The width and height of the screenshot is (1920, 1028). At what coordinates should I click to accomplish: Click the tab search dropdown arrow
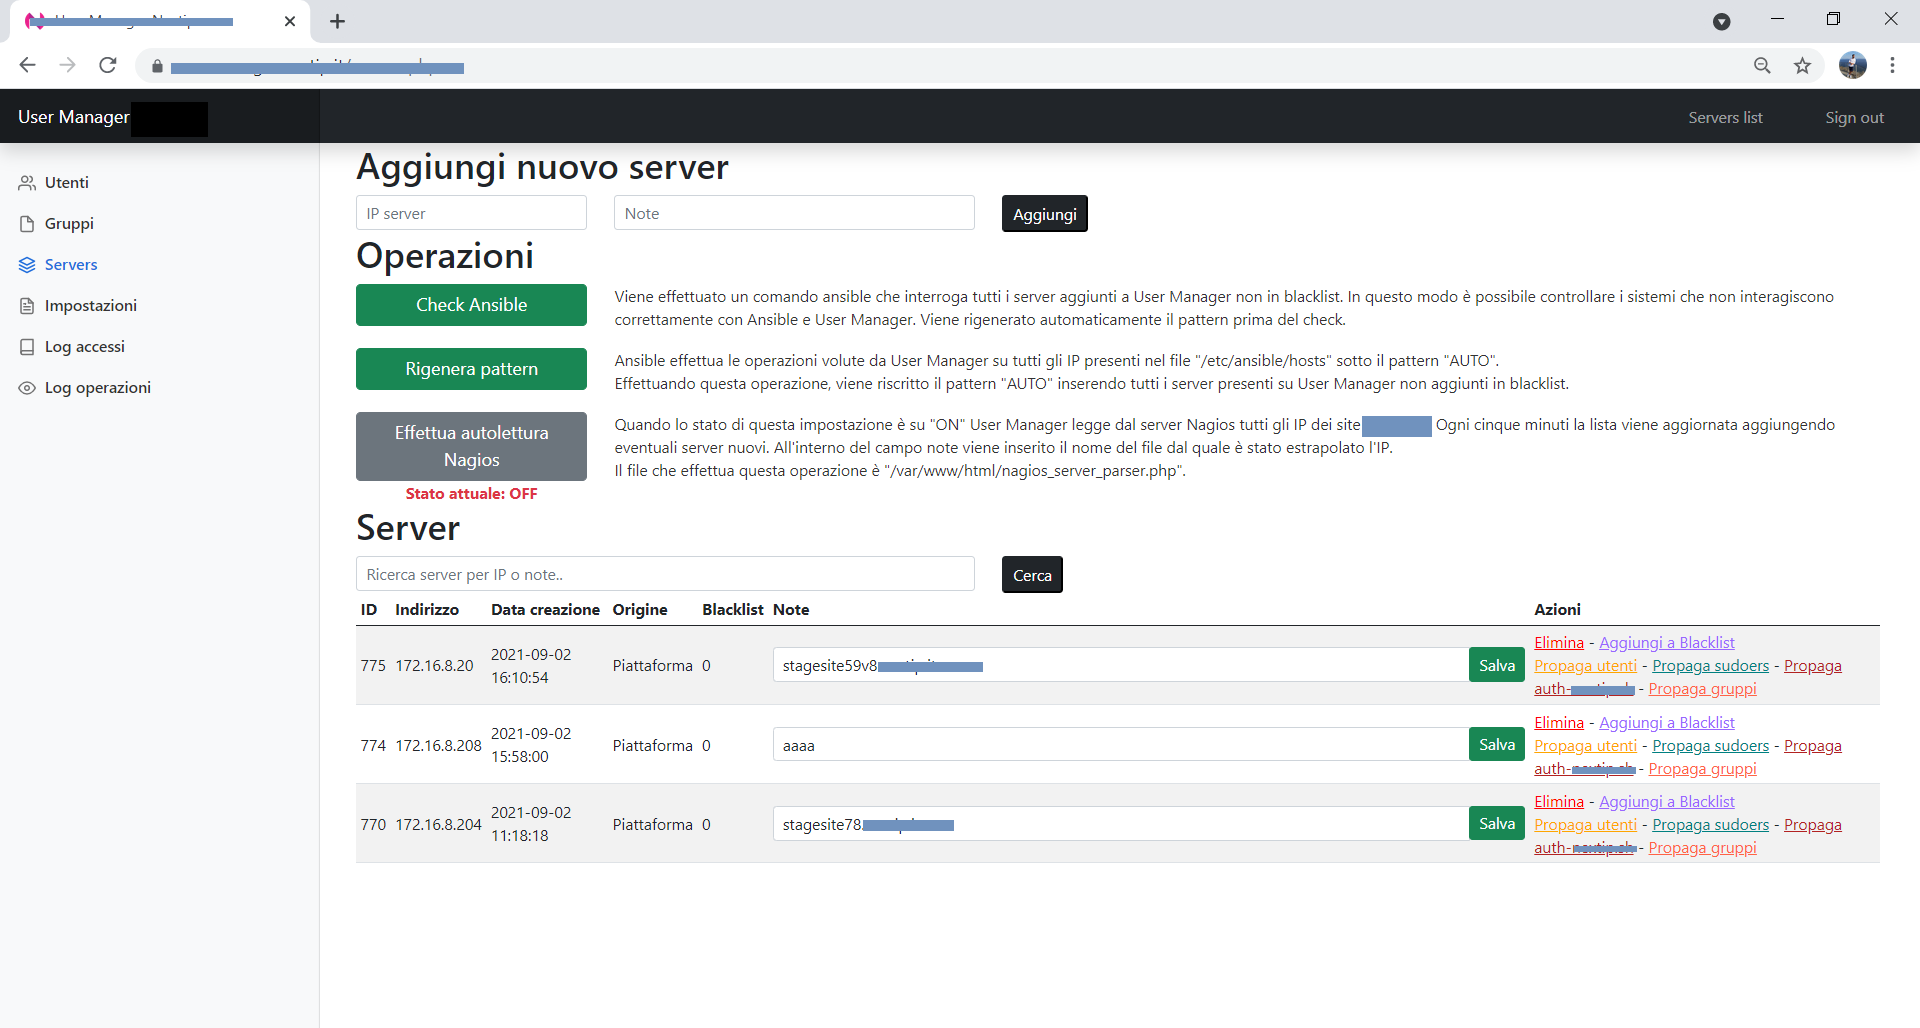coord(1721,21)
